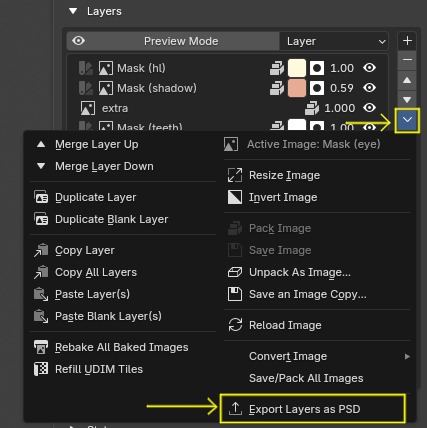The height and width of the screenshot is (428, 427).
Task: Select the Mask (shadow) layer name
Action: click(x=157, y=88)
